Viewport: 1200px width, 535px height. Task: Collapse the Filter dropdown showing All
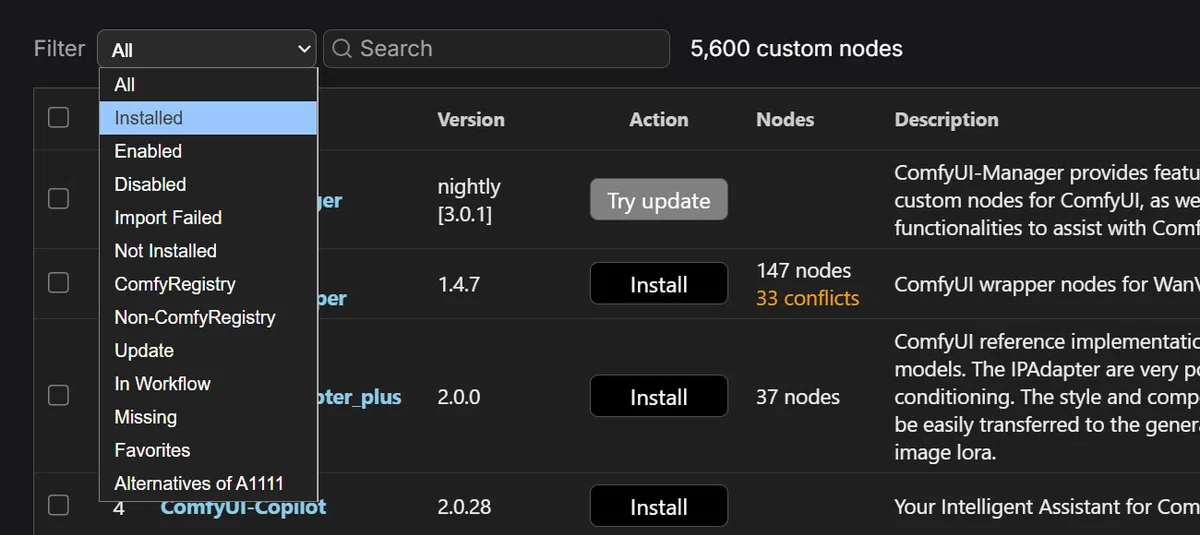[207, 49]
